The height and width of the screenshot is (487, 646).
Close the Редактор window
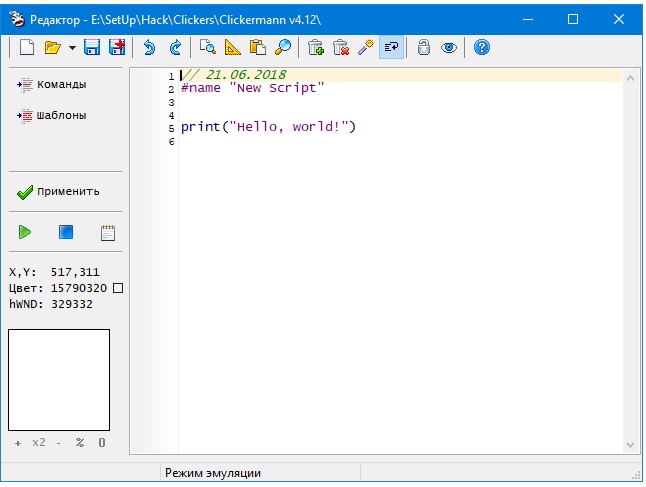[x=619, y=19]
